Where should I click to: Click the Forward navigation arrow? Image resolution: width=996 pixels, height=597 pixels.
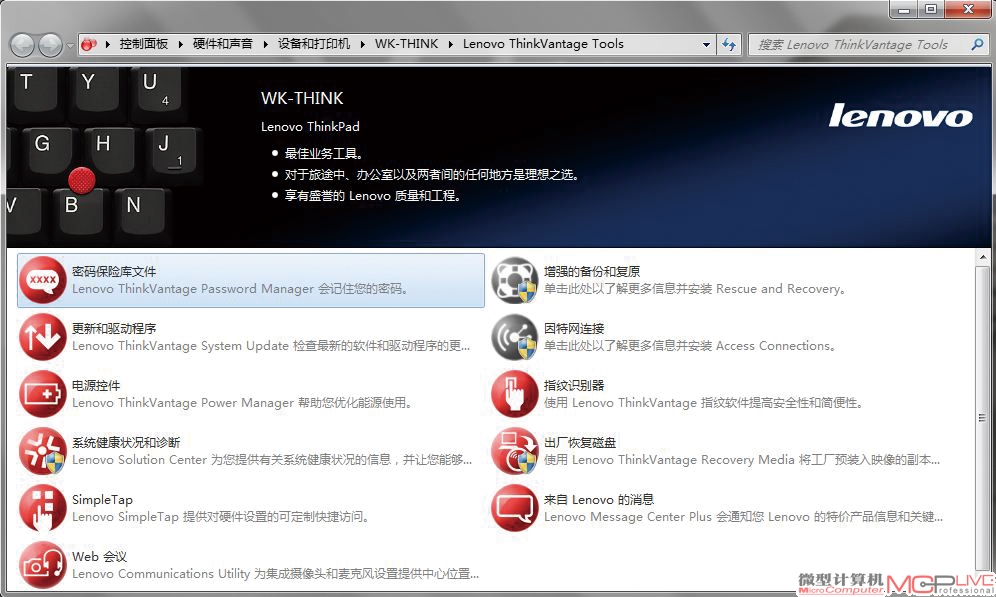point(50,44)
